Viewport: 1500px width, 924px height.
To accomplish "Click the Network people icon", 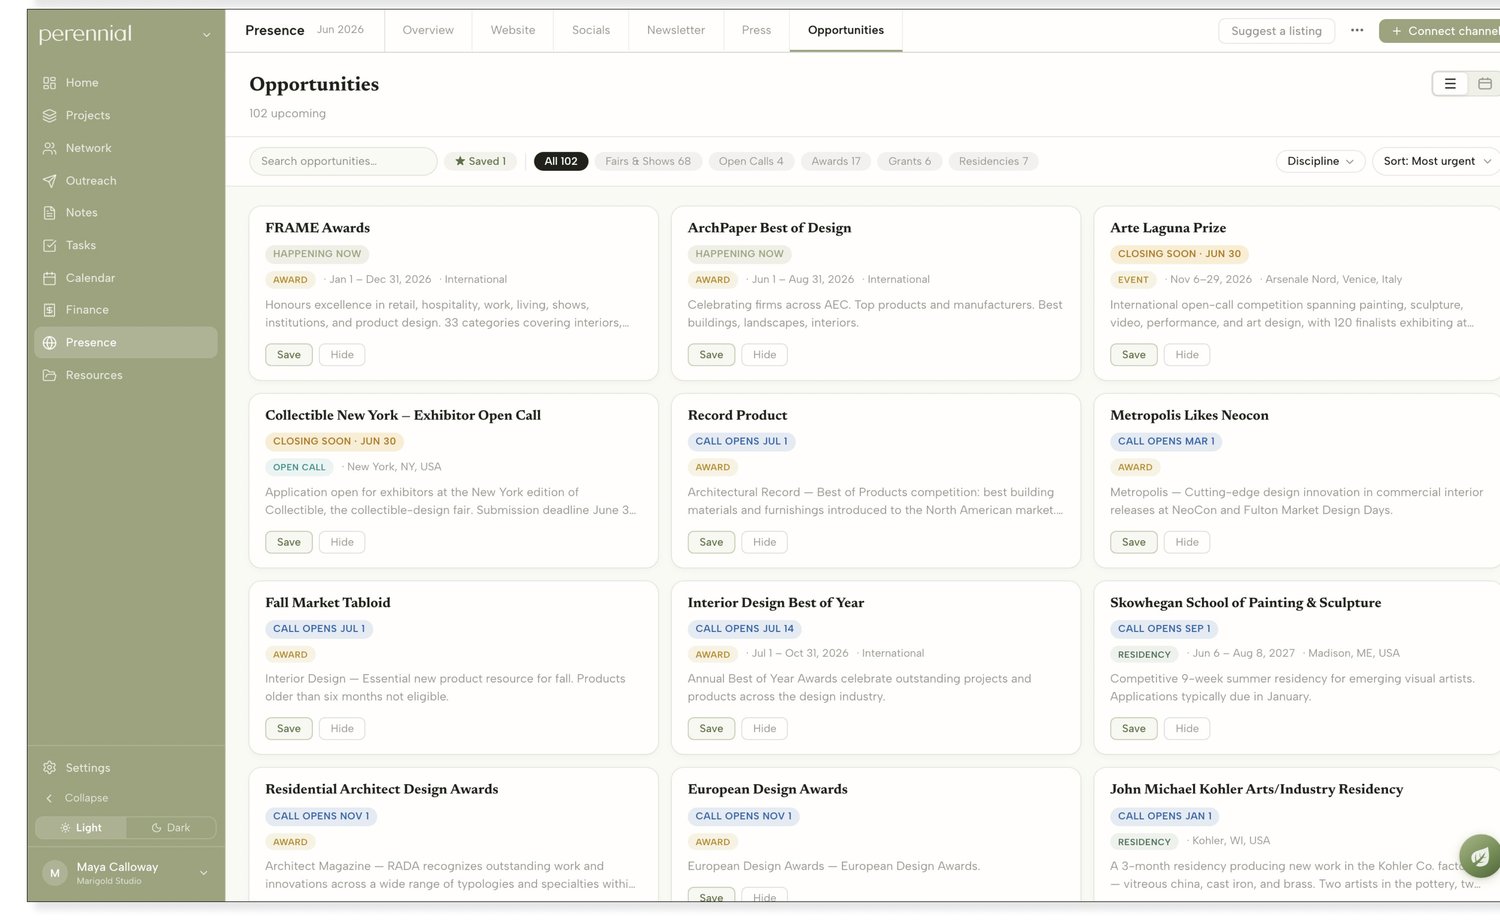I will 49,148.
